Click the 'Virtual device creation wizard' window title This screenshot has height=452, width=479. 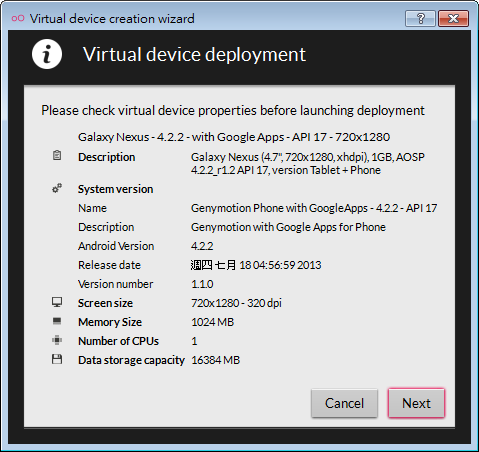(x=112, y=19)
